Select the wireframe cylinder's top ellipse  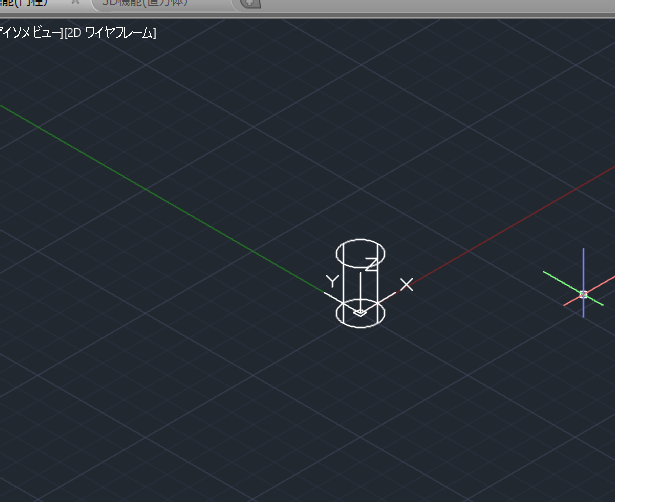point(360,253)
